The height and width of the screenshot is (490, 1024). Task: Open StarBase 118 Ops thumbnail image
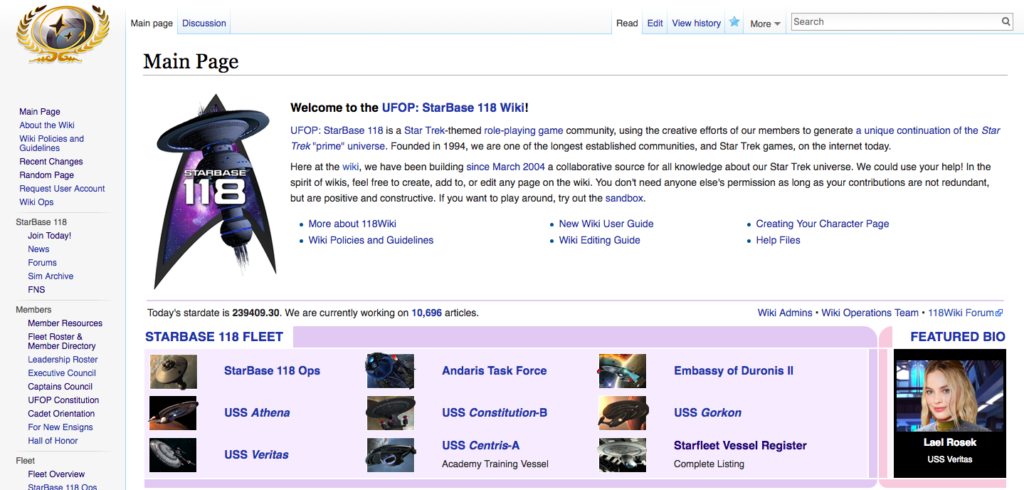[x=173, y=371]
